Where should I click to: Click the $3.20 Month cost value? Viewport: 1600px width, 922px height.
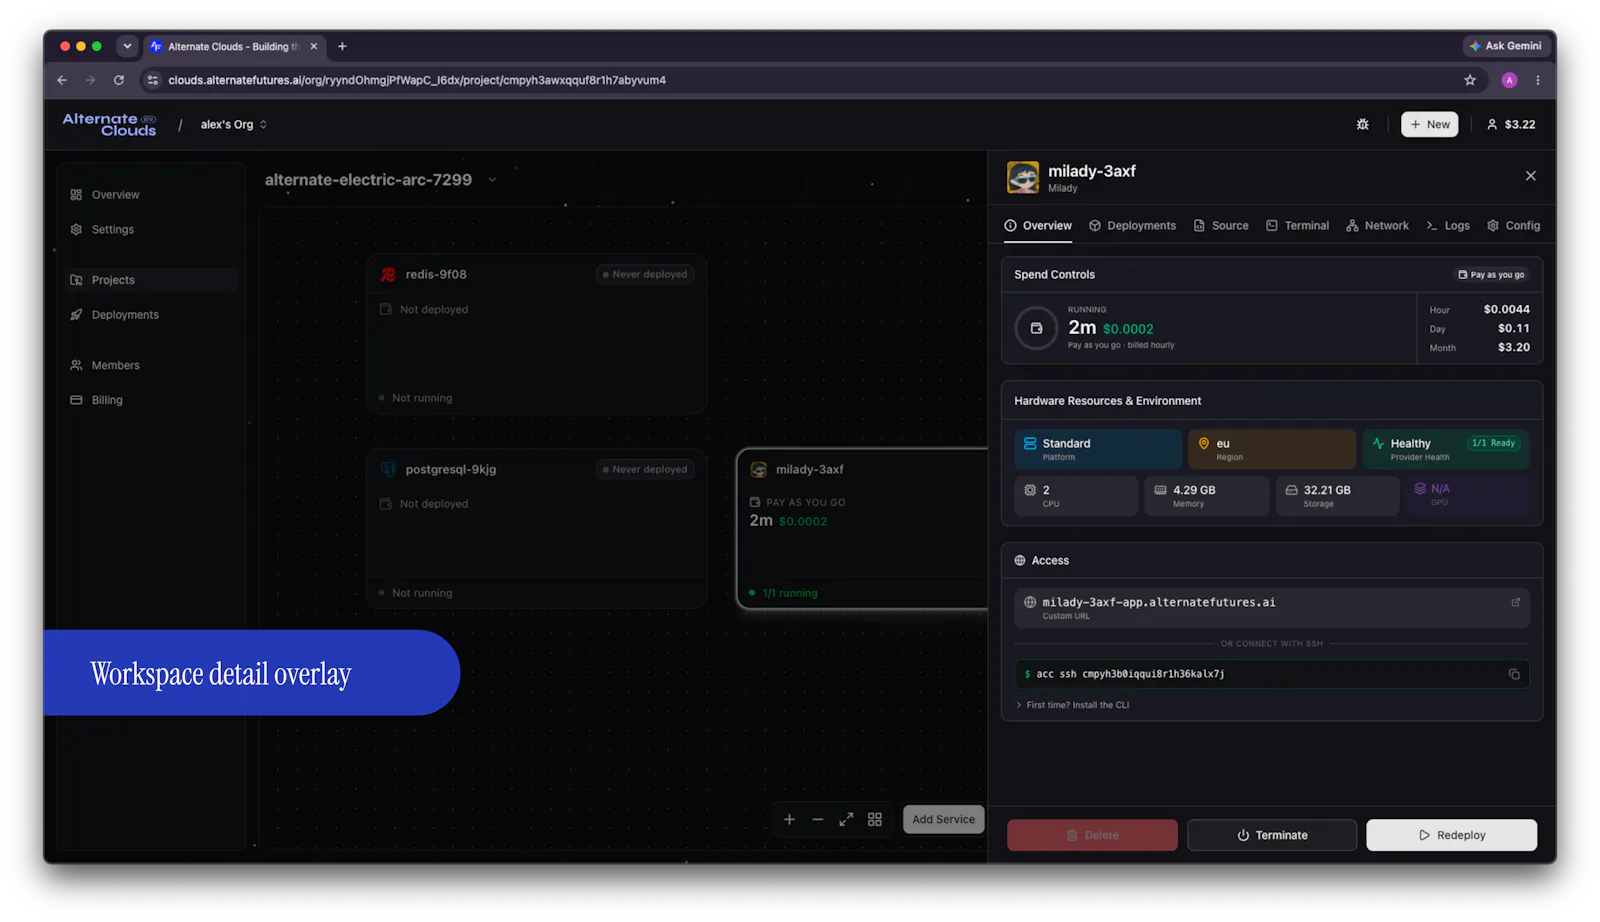pyautogui.click(x=1514, y=347)
